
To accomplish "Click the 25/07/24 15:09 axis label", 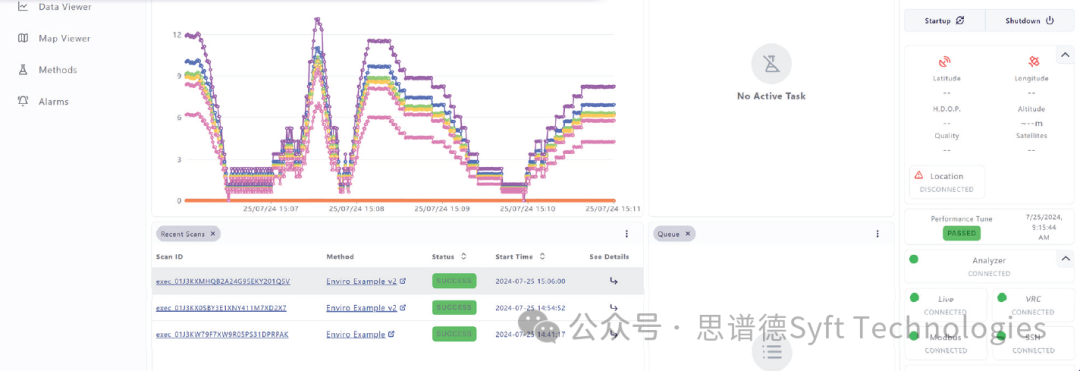I will tap(443, 208).
